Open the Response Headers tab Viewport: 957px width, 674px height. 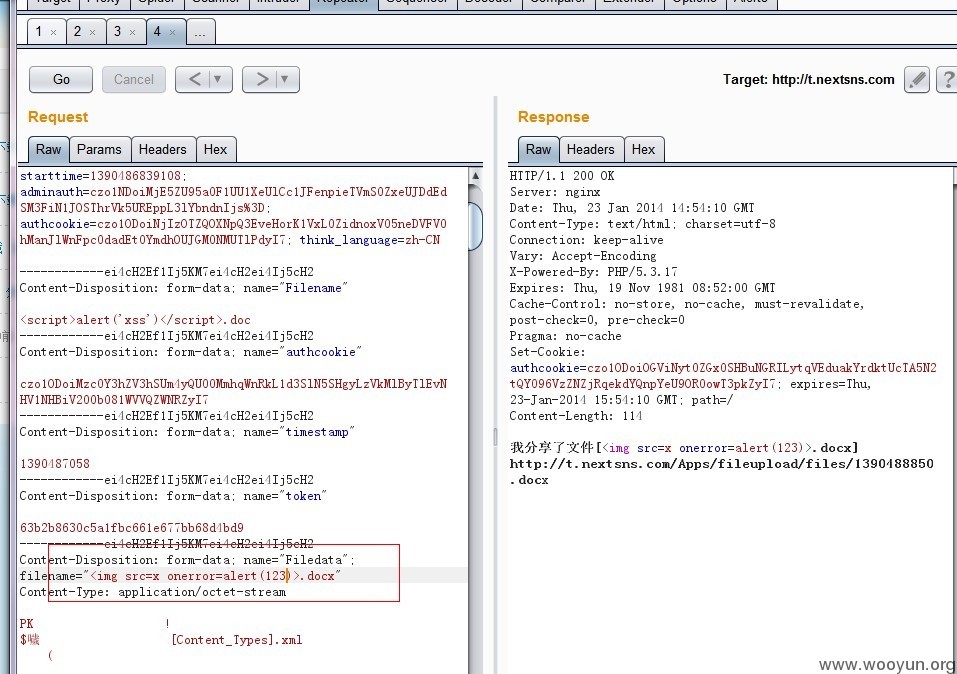(x=590, y=150)
